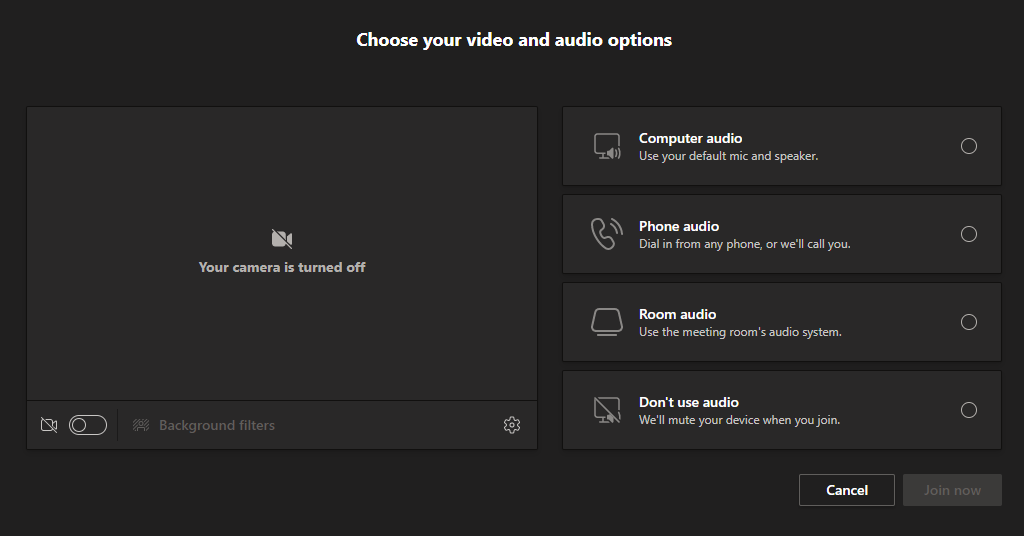Click the camera preview area

click(x=282, y=254)
